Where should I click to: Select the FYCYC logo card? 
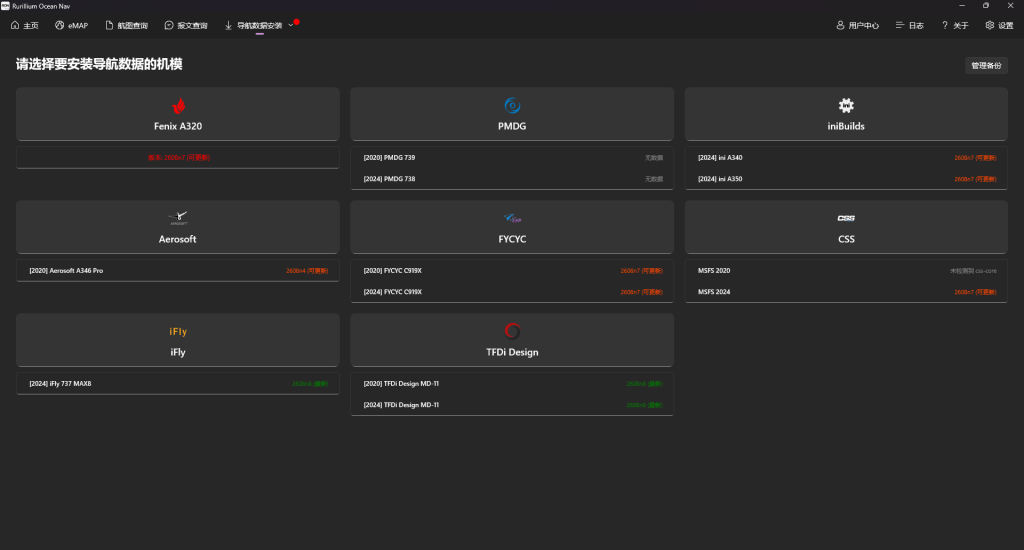point(512,227)
